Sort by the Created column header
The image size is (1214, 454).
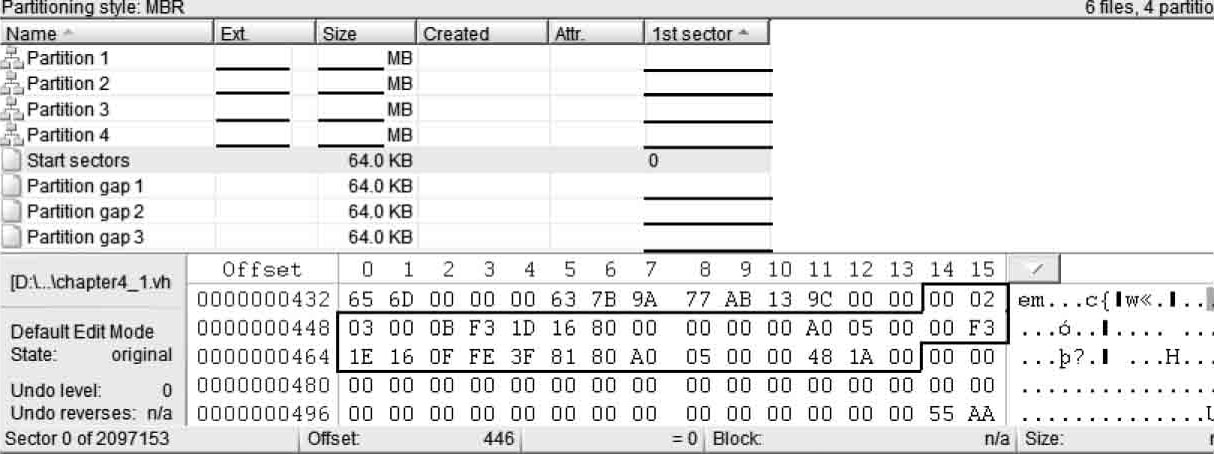tap(482, 33)
